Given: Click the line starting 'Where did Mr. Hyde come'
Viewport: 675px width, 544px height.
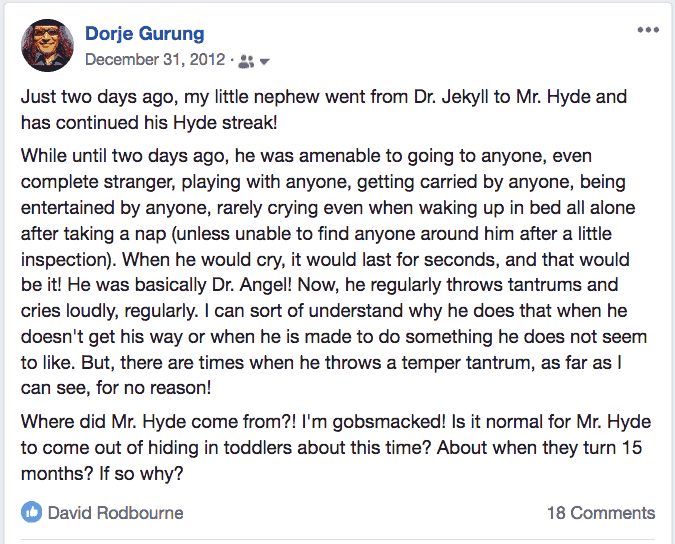Looking at the screenshot, I should pyautogui.click(x=336, y=422).
